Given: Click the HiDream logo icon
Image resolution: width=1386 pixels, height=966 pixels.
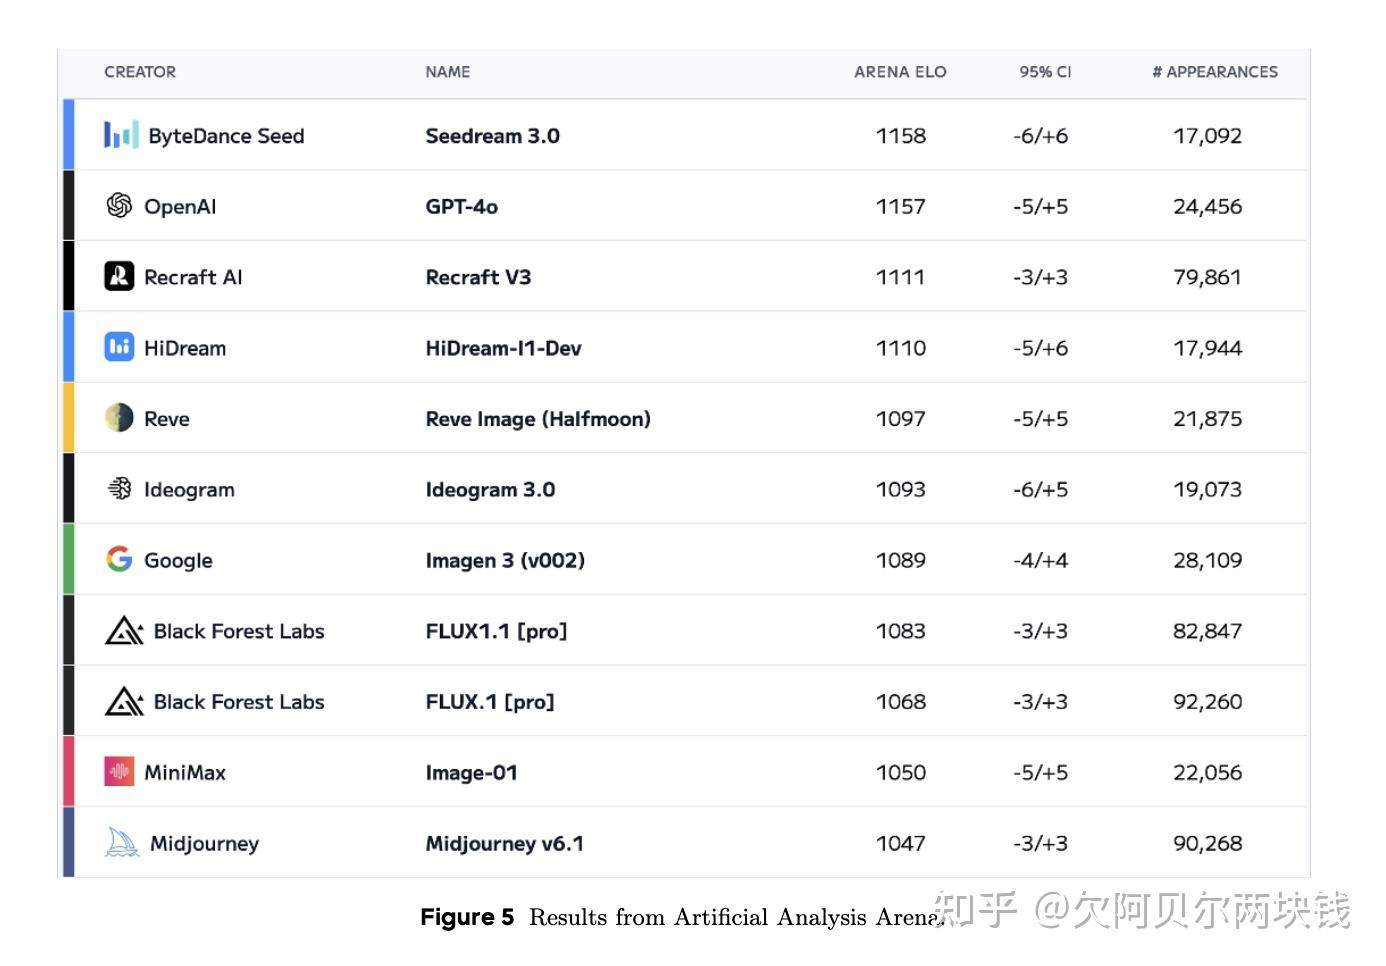Looking at the screenshot, I should tap(119, 347).
